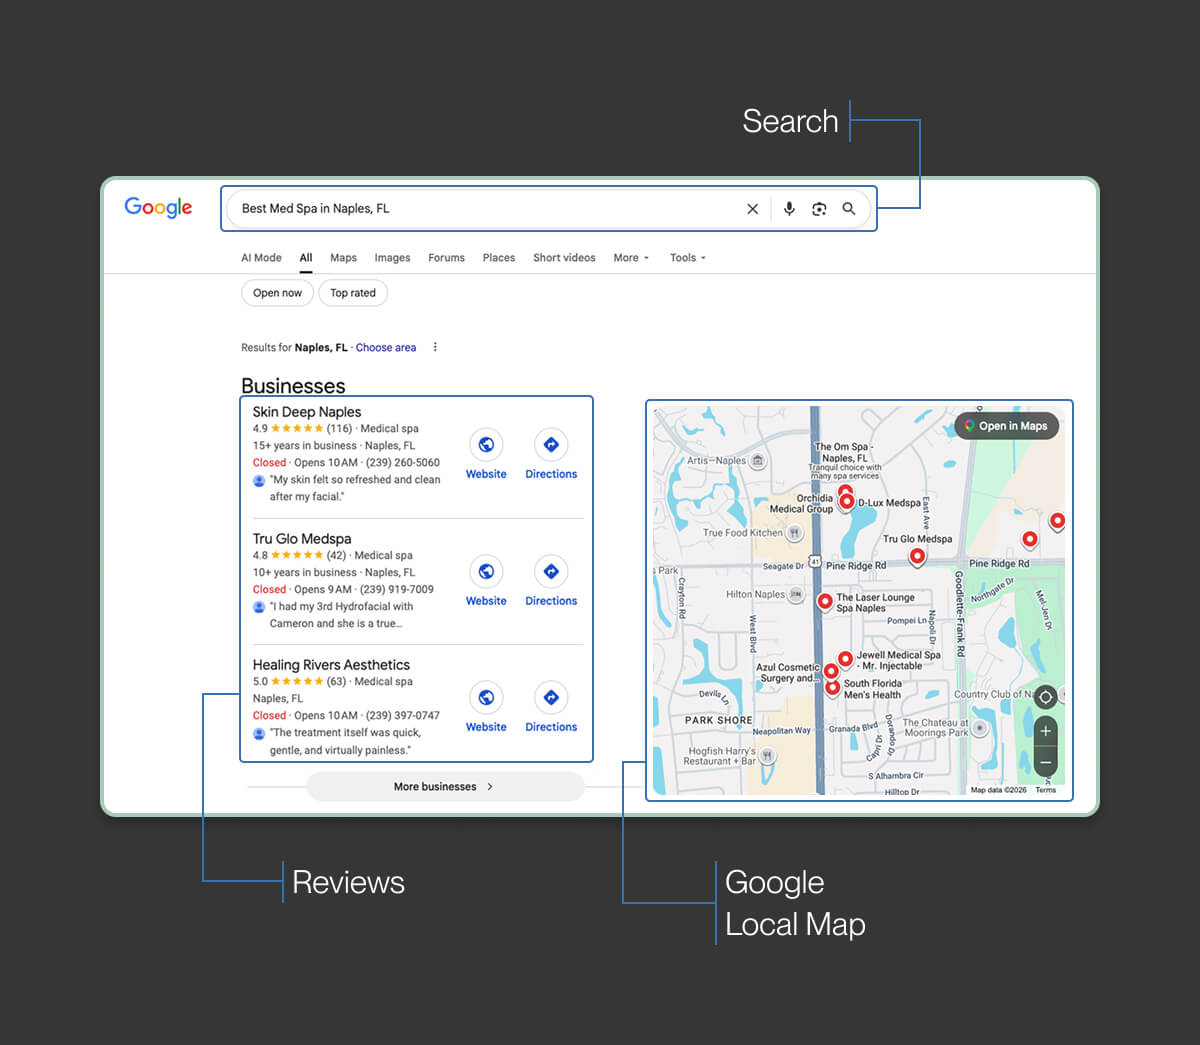Switch to the Maps tab
This screenshot has width=1200, height=1045.
tap(343, 258)
